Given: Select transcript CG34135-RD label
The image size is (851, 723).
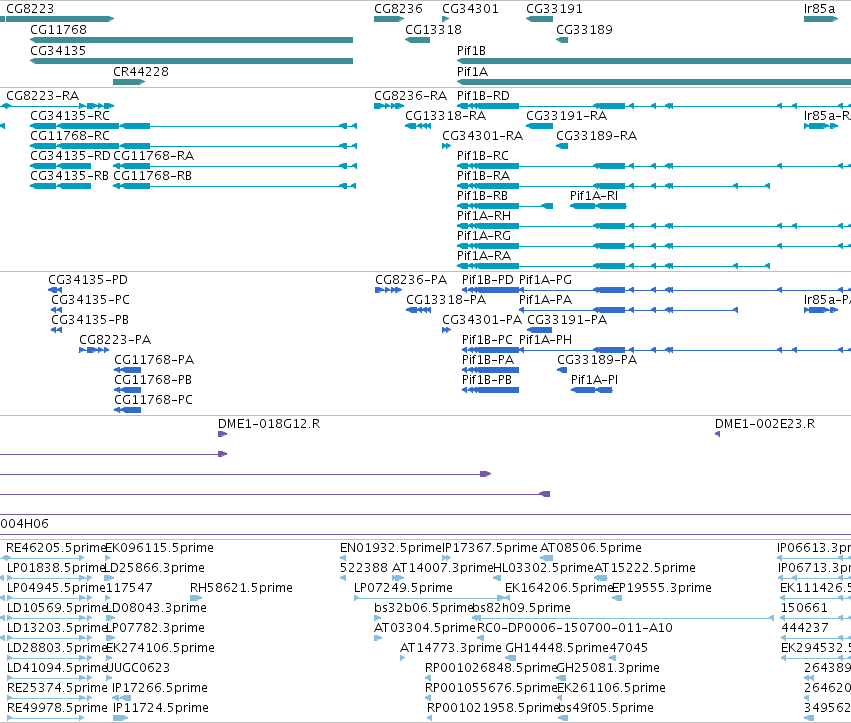Looking at the screenshot, I should (x=70, y=156).
